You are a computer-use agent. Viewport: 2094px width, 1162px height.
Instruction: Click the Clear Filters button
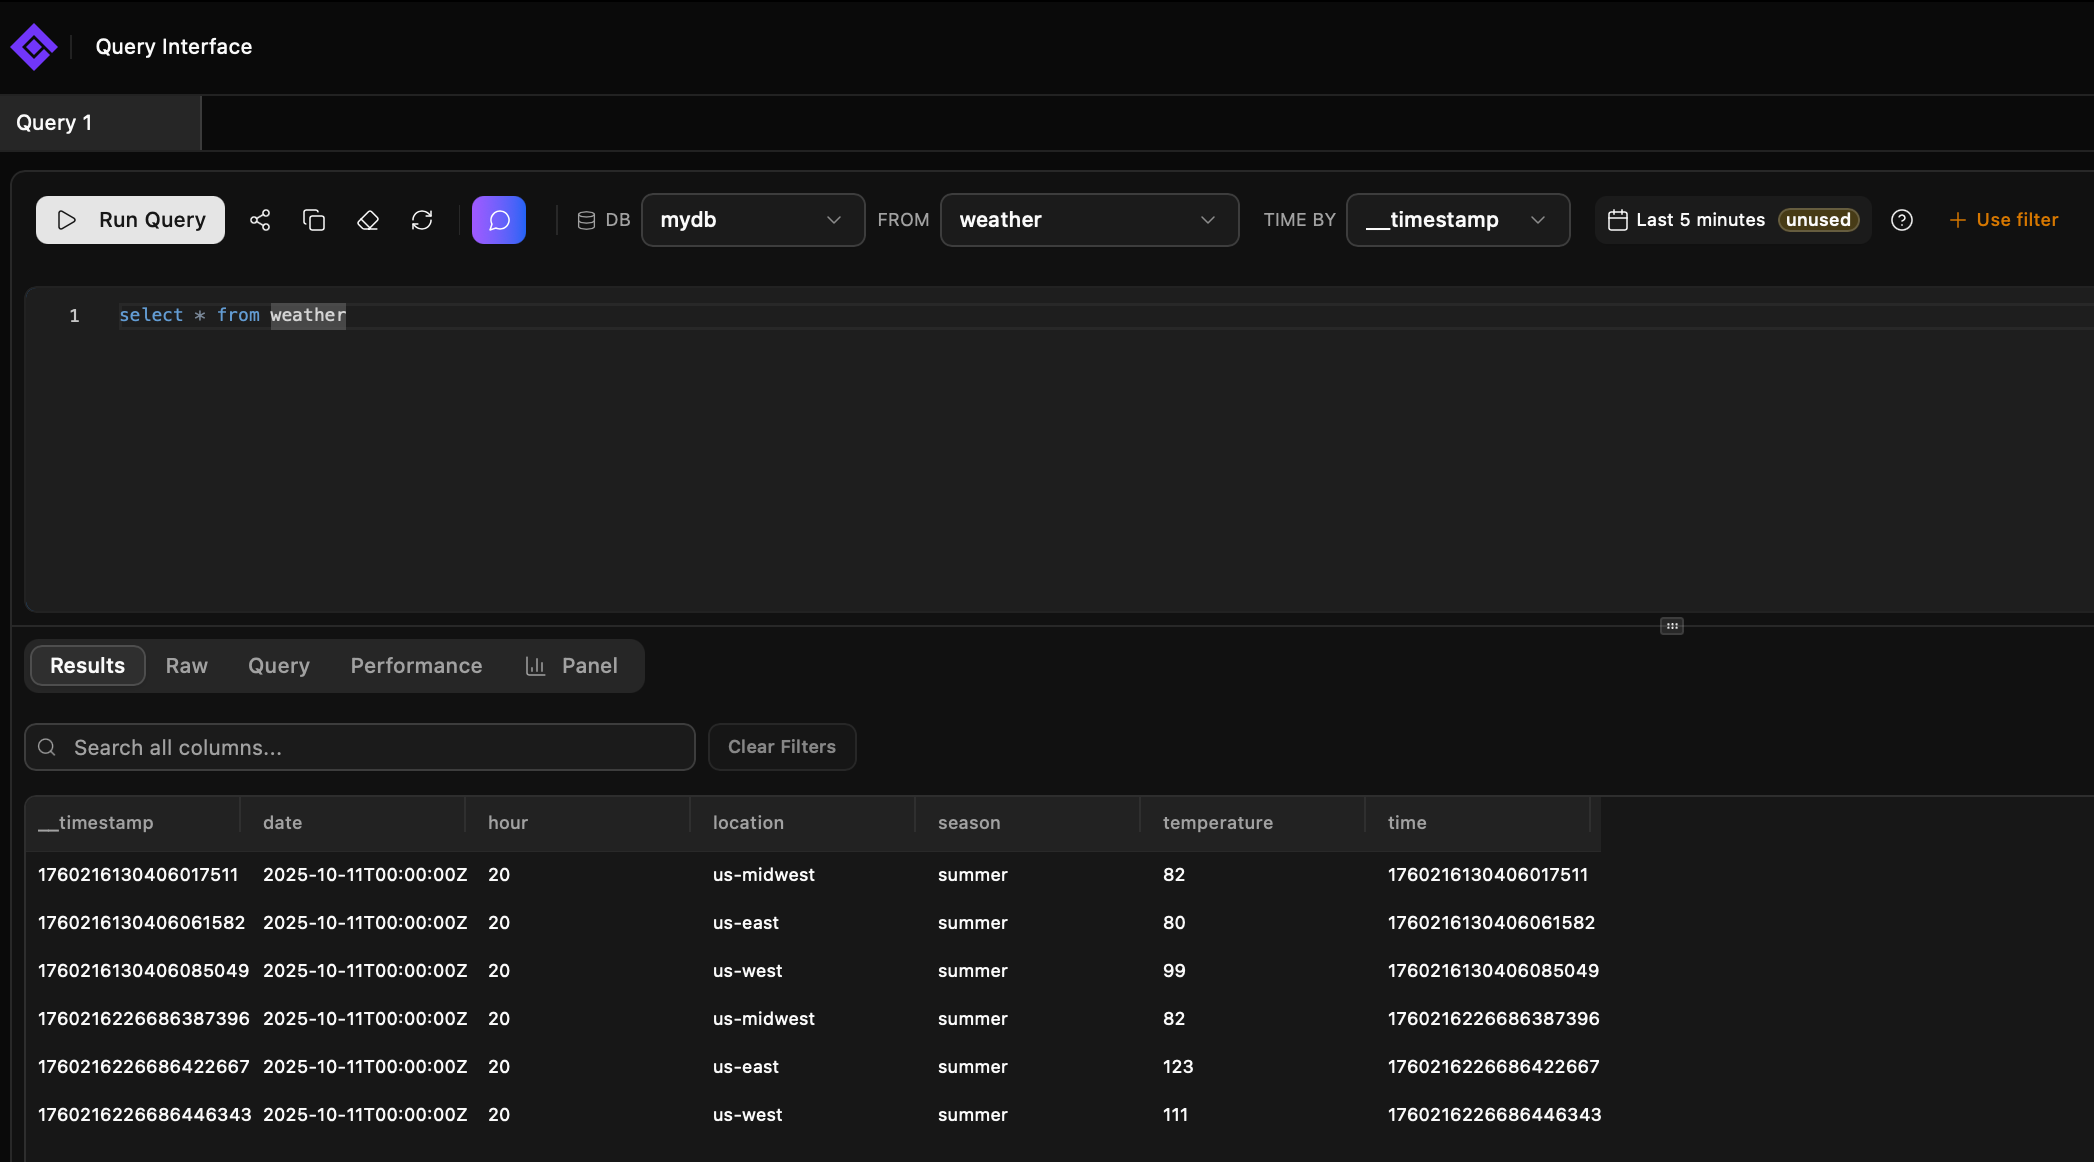coord(781,747)
